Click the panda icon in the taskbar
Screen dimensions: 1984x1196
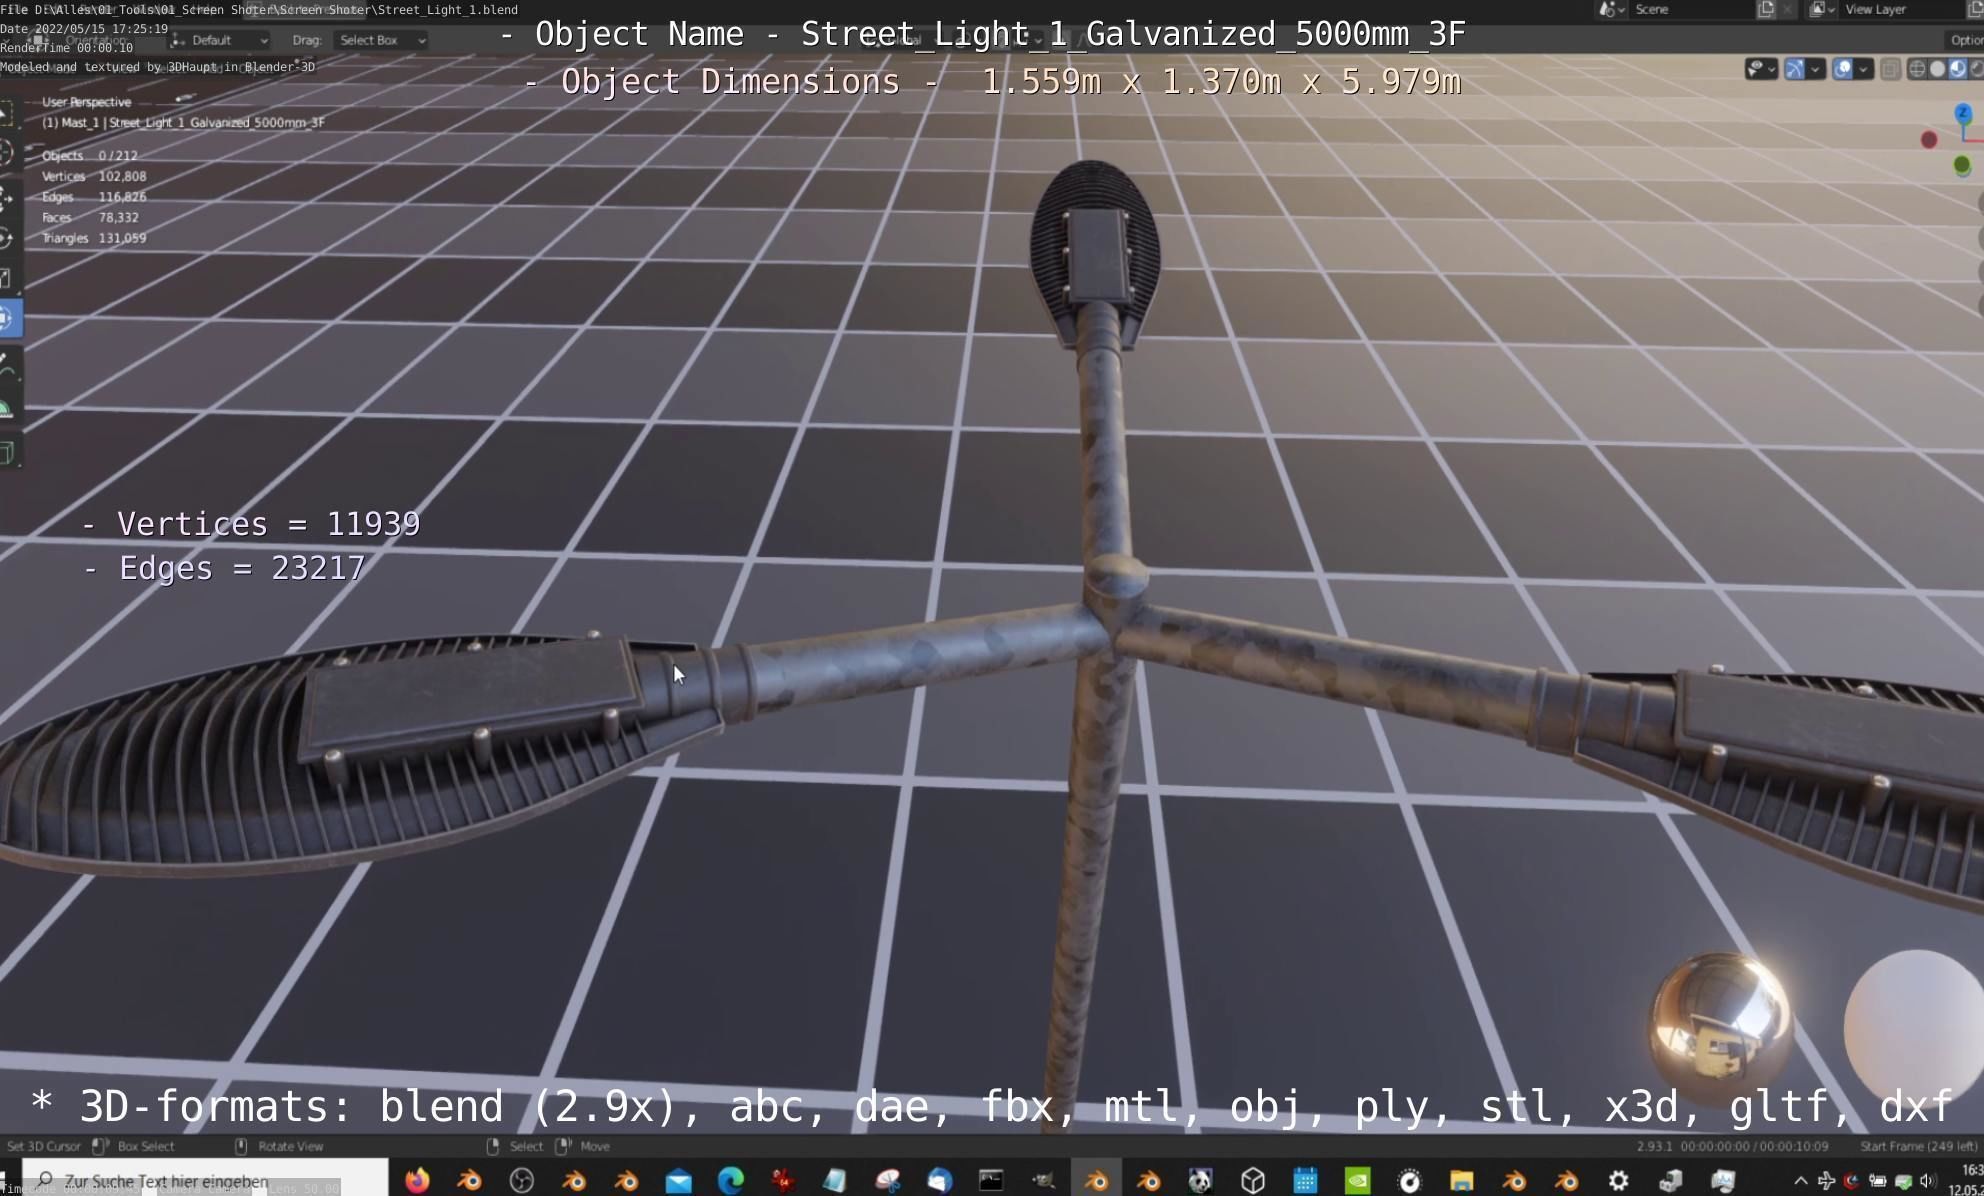(x=1200, y=1180)
